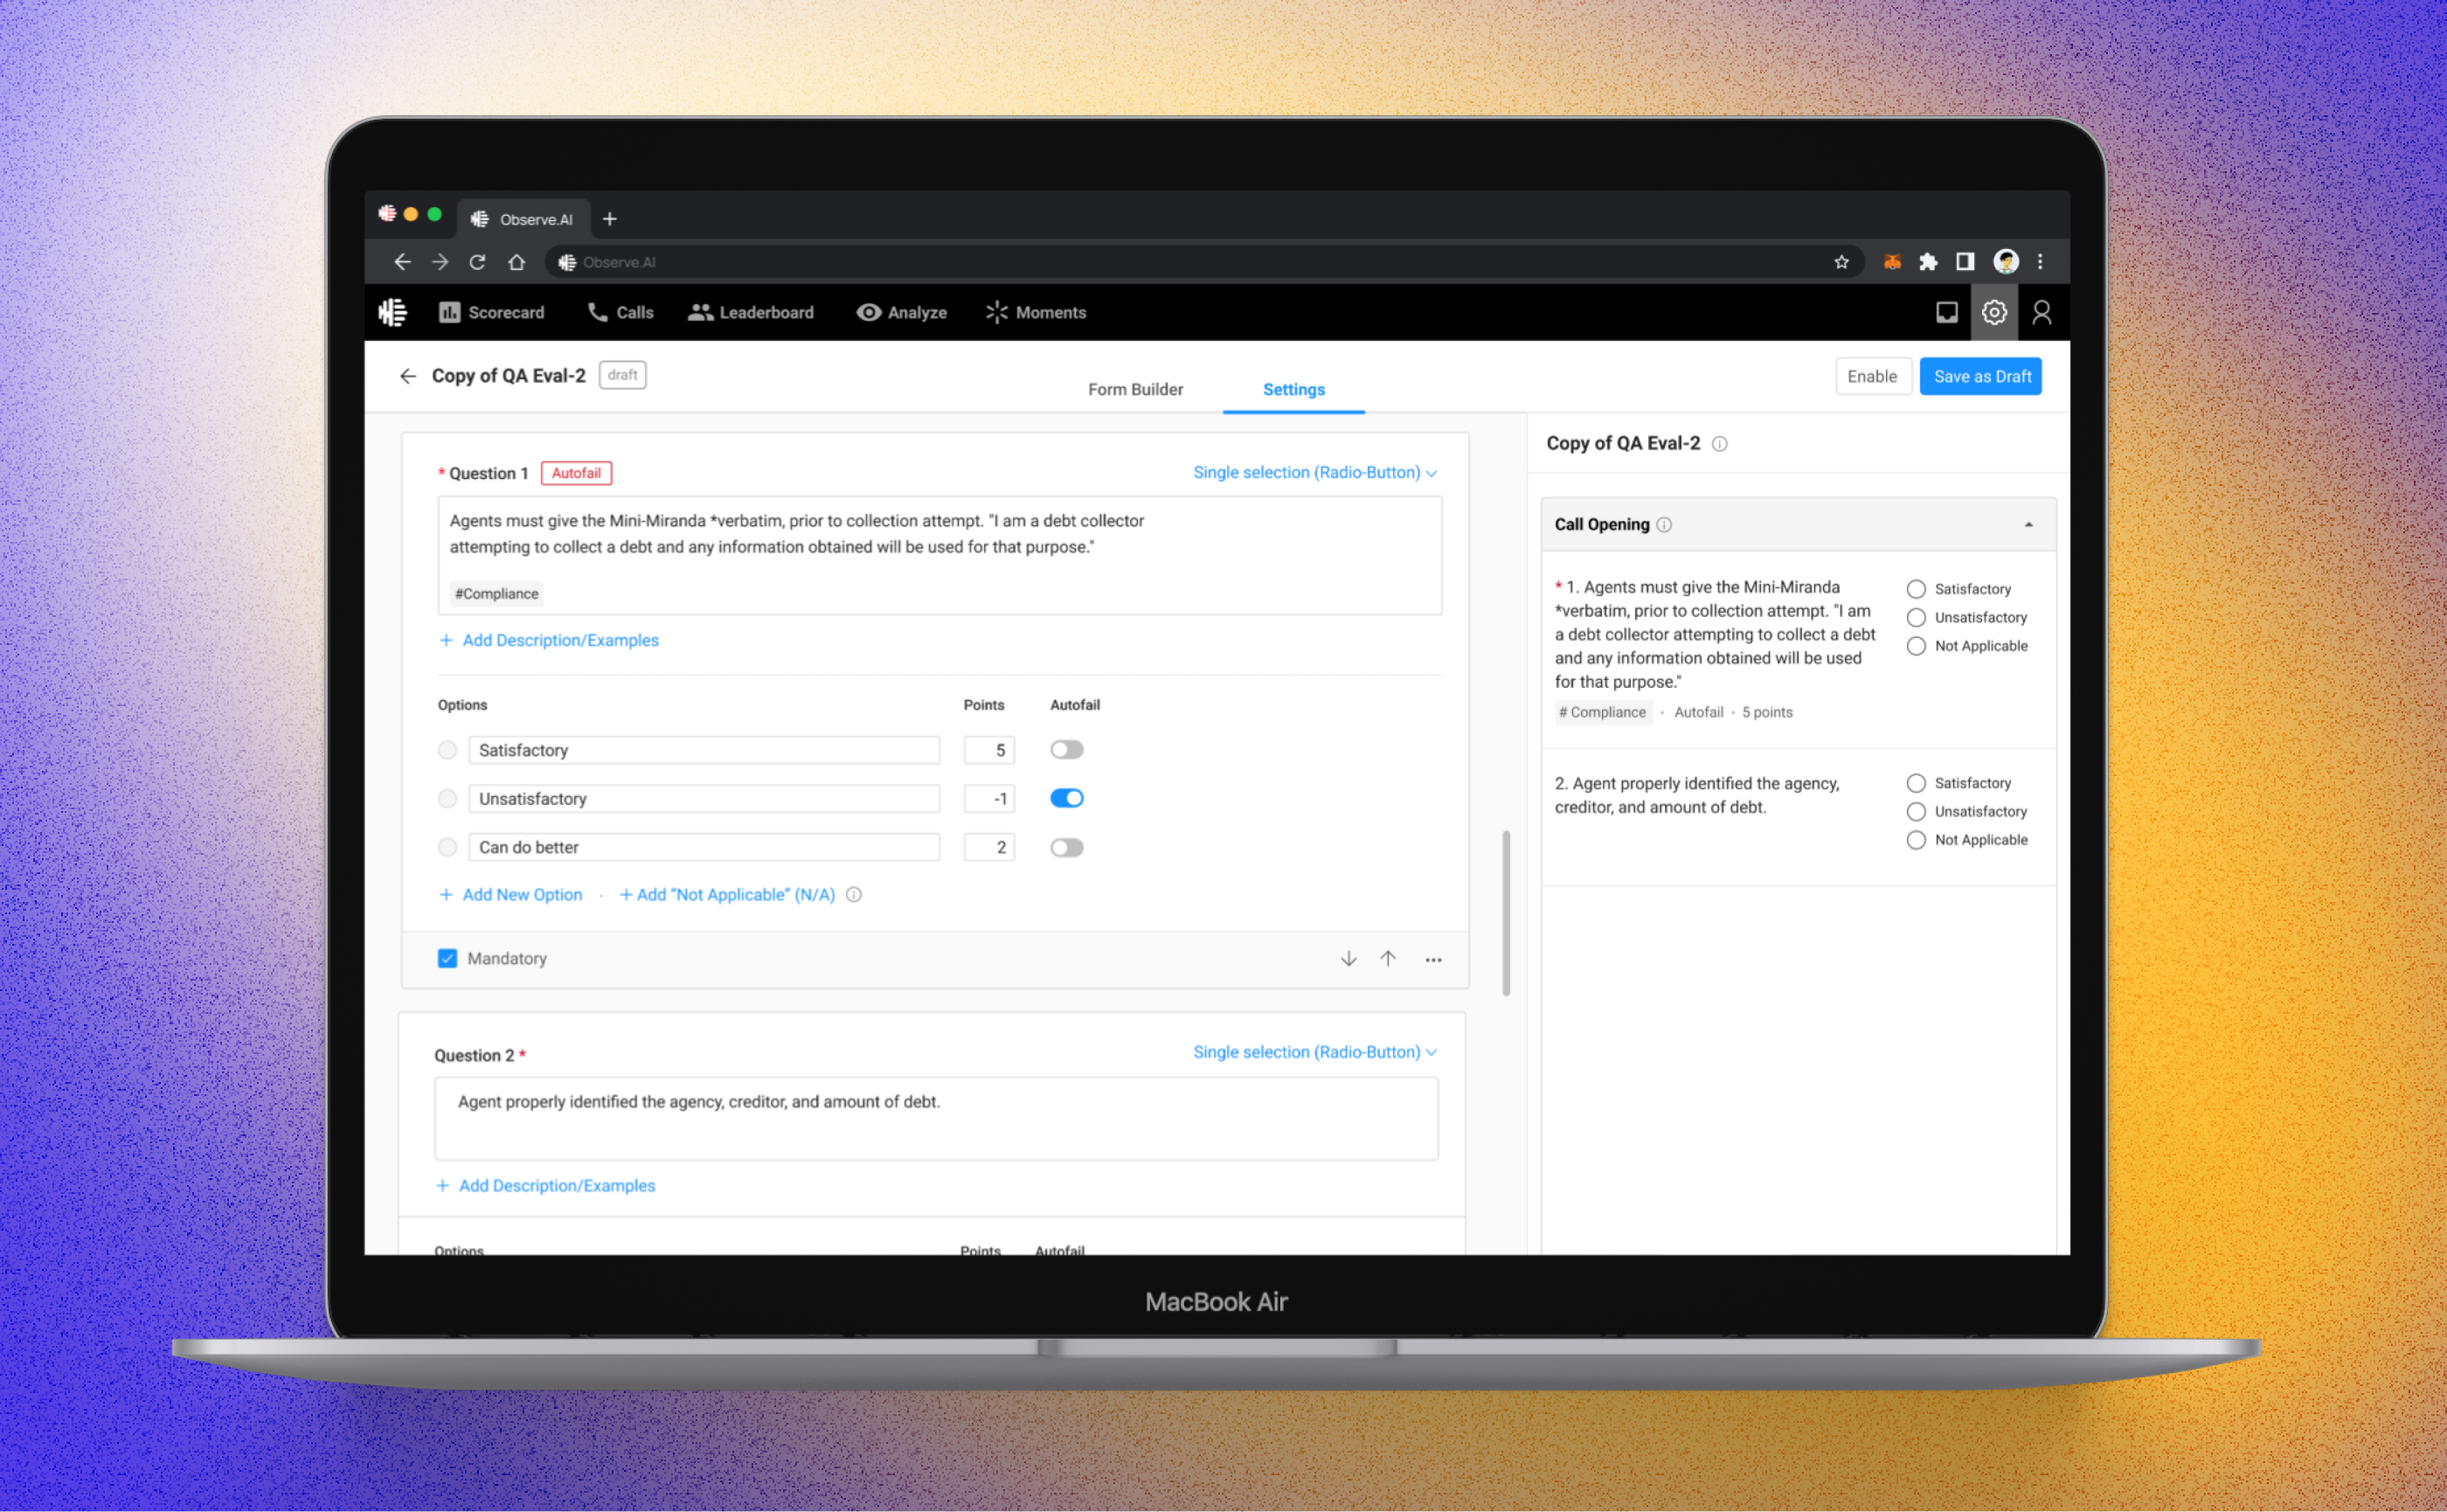This screenshot has height=1512, width=2447.
Task: Click the draft status badge
Action: [622, 375]
